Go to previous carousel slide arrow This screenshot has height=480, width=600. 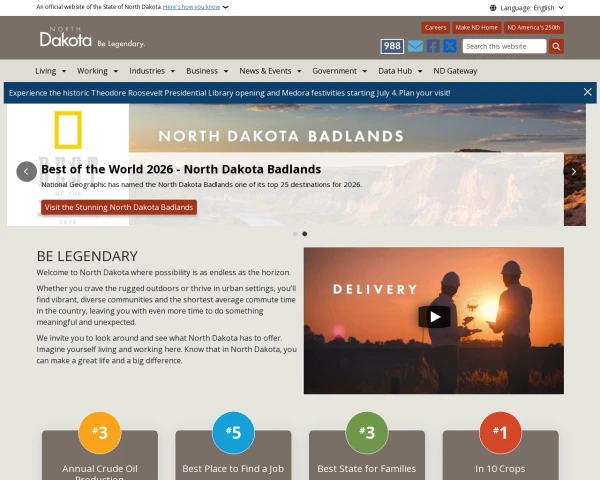pos(26,171)
